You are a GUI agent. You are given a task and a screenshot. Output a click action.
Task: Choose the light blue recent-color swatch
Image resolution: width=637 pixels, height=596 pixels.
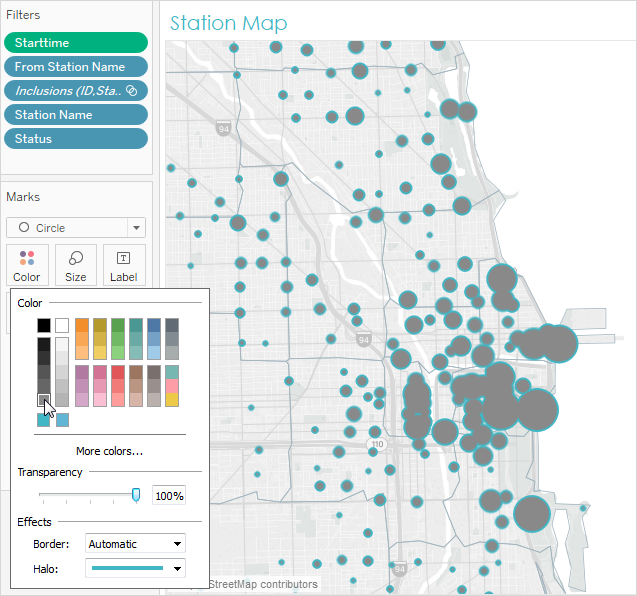click(62, 420)
